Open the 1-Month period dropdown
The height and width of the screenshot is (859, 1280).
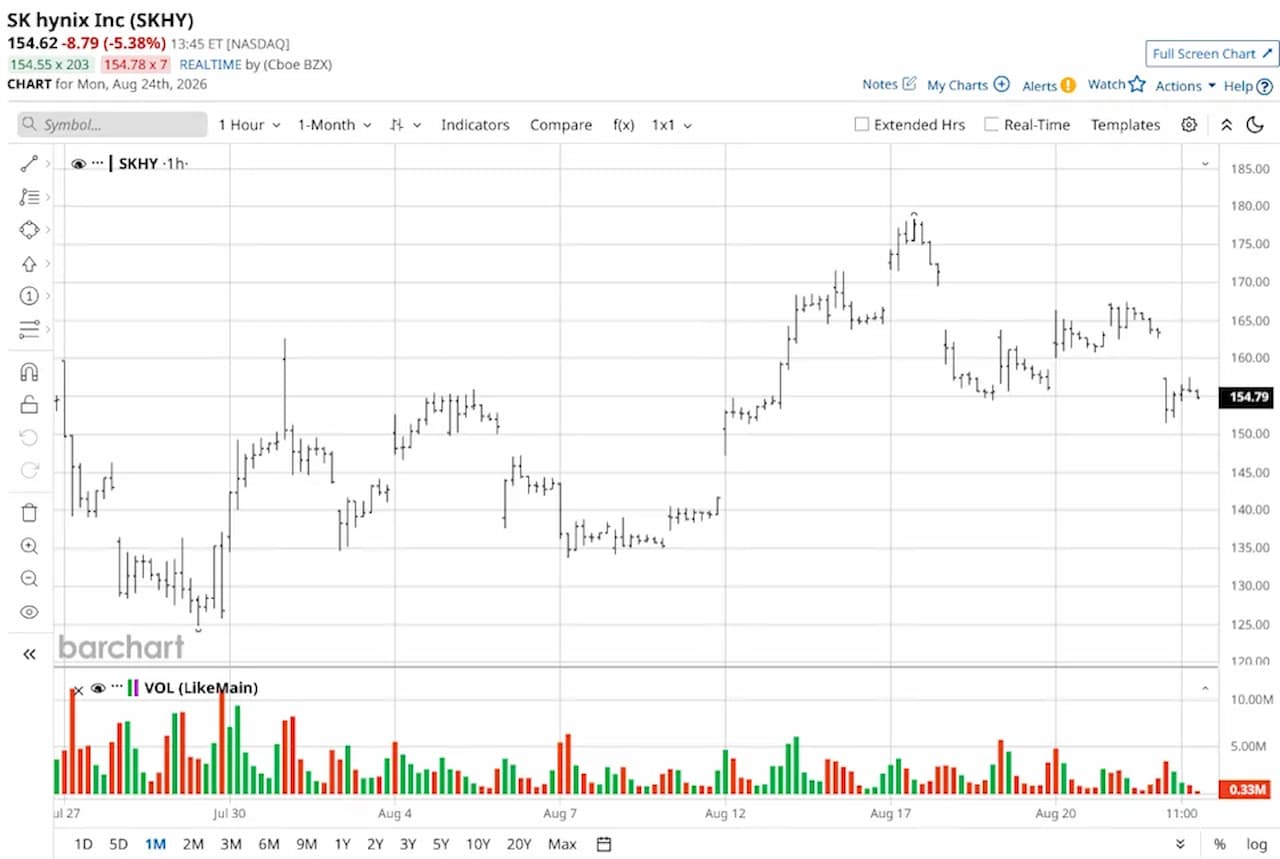(334, 125)
